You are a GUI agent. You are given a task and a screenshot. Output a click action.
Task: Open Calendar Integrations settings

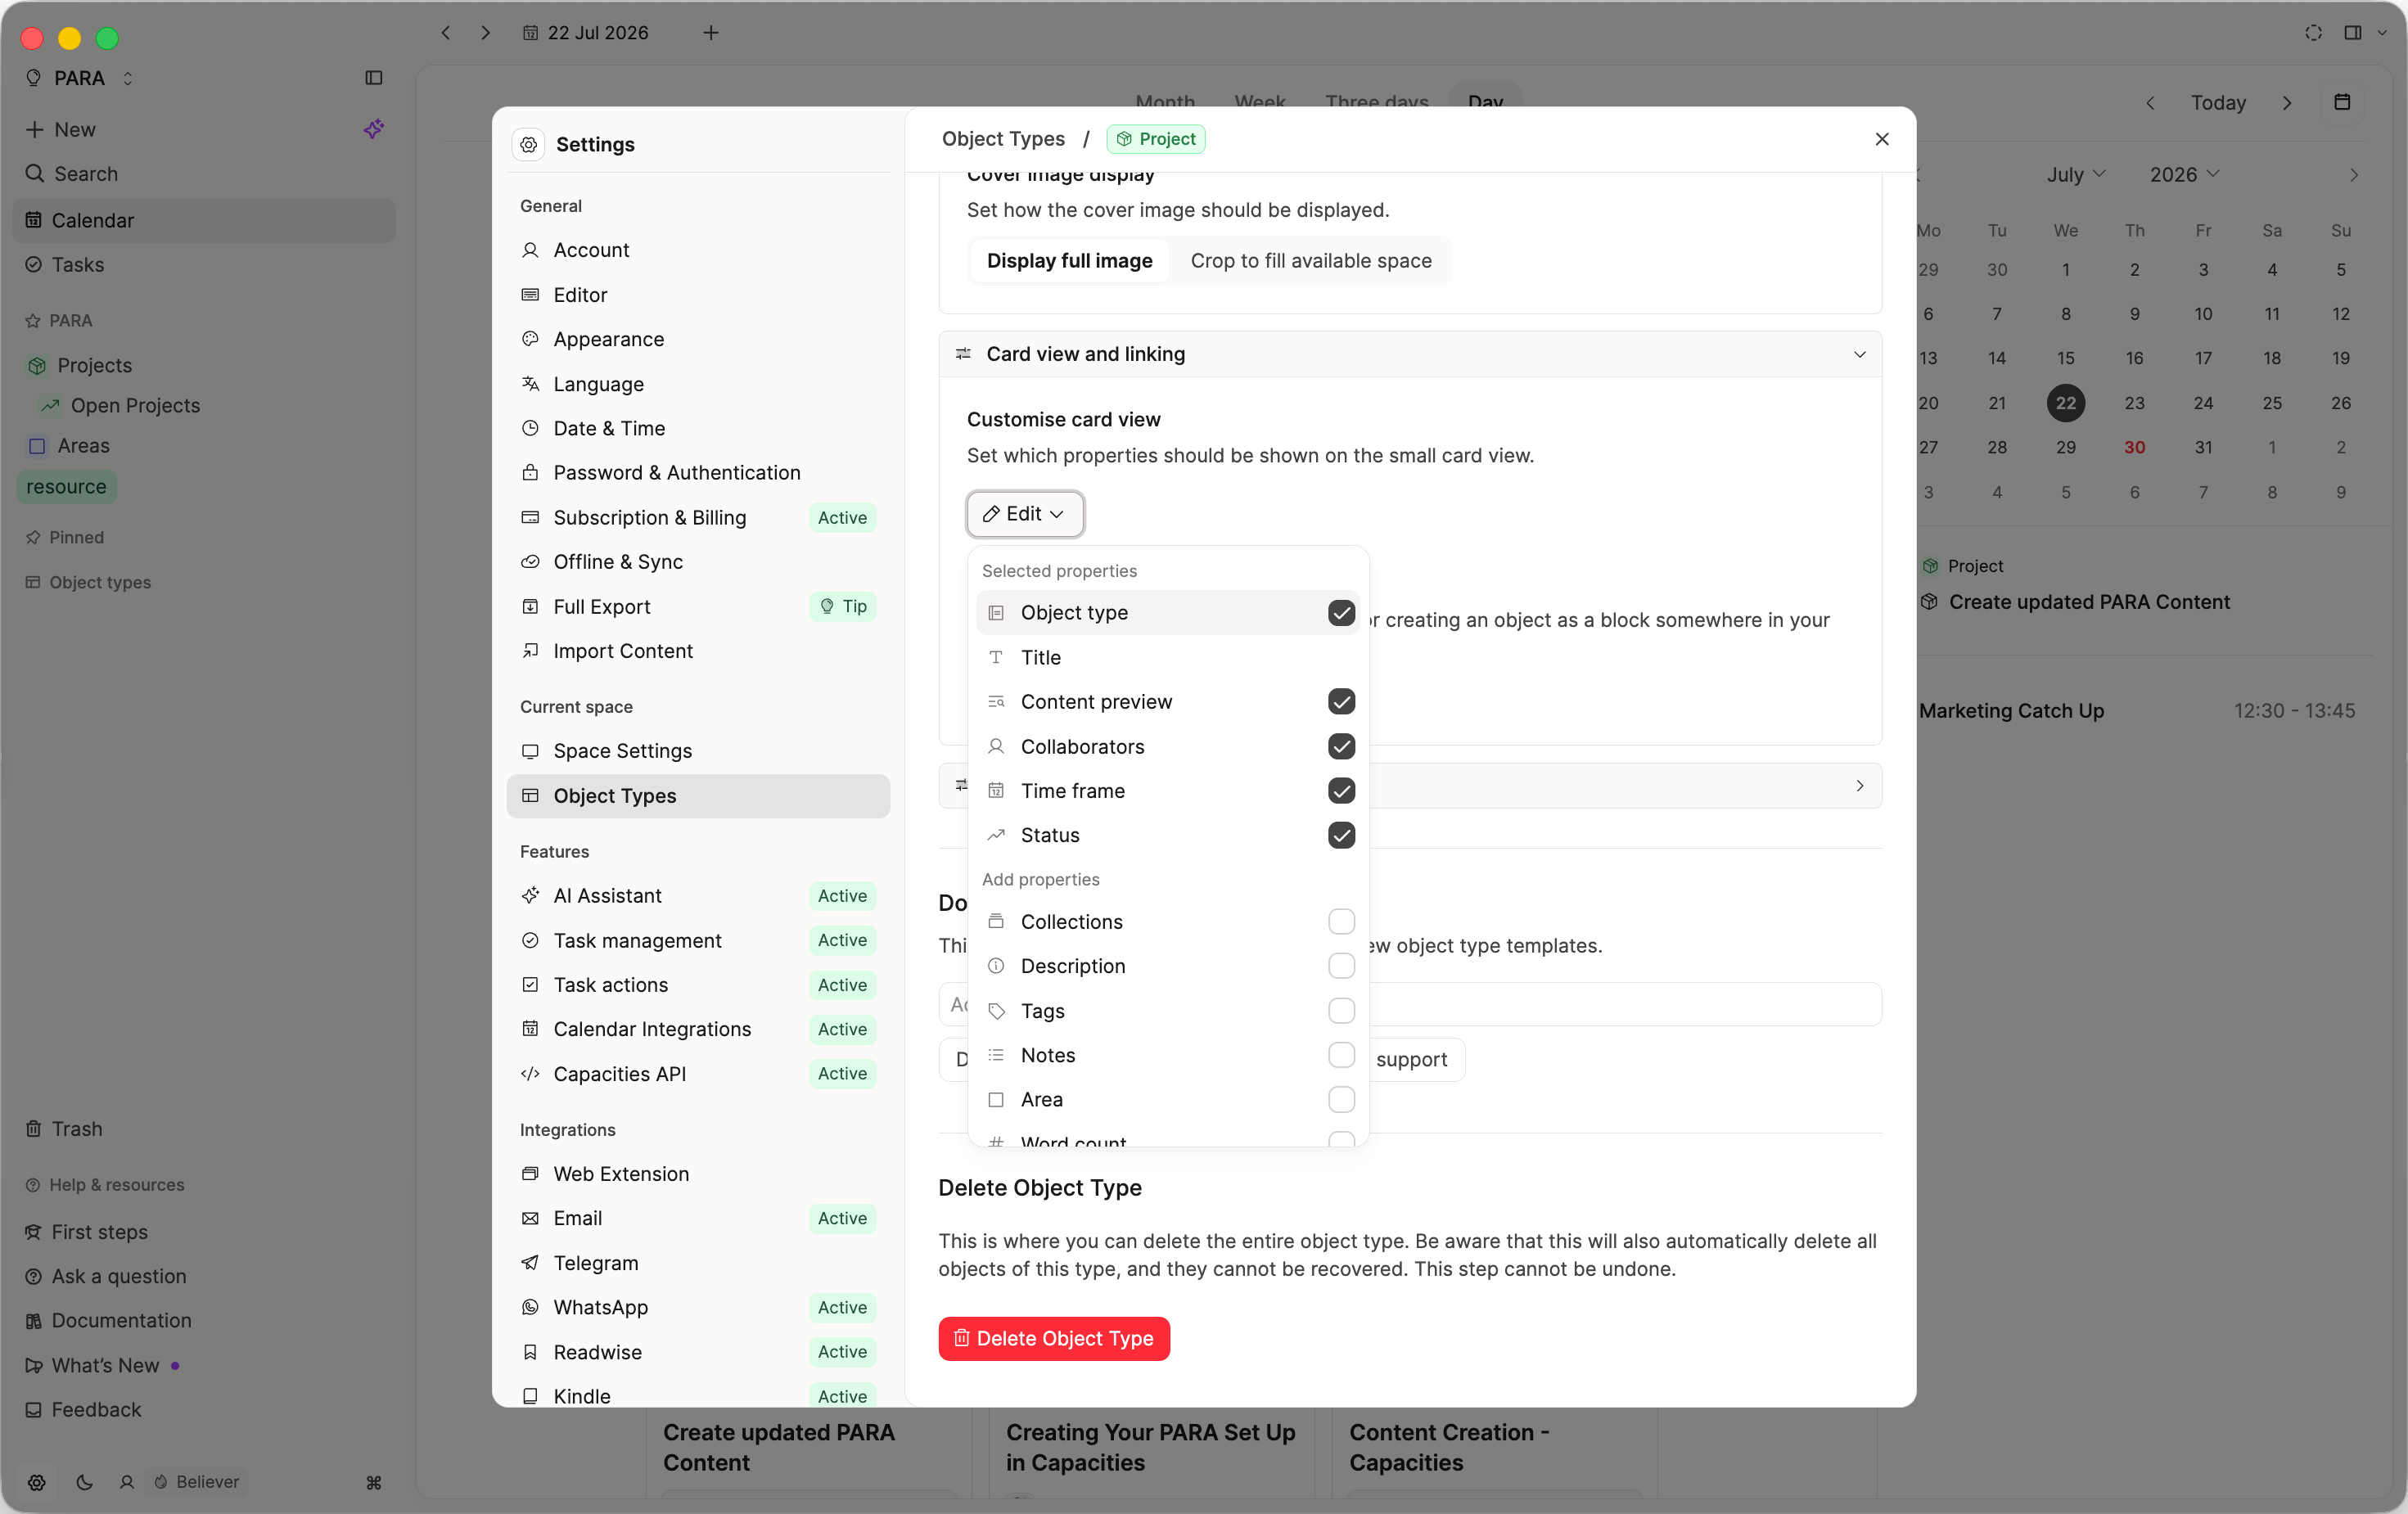pos(698,1028)
